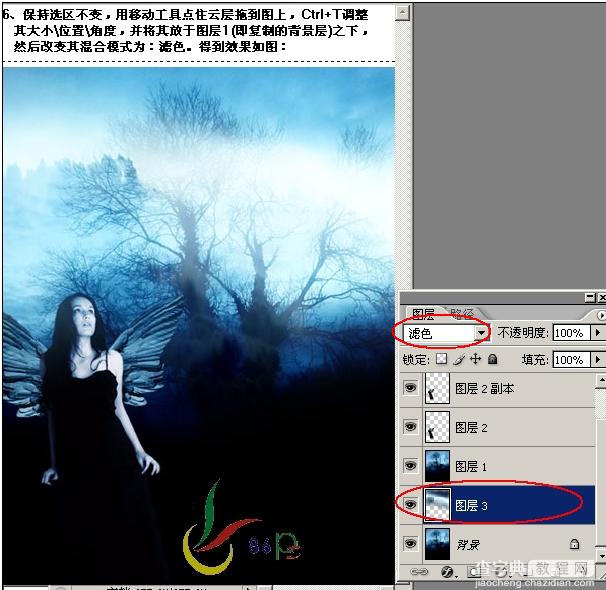
Task: Click the link layers chain icon
Action: (419, 571)
